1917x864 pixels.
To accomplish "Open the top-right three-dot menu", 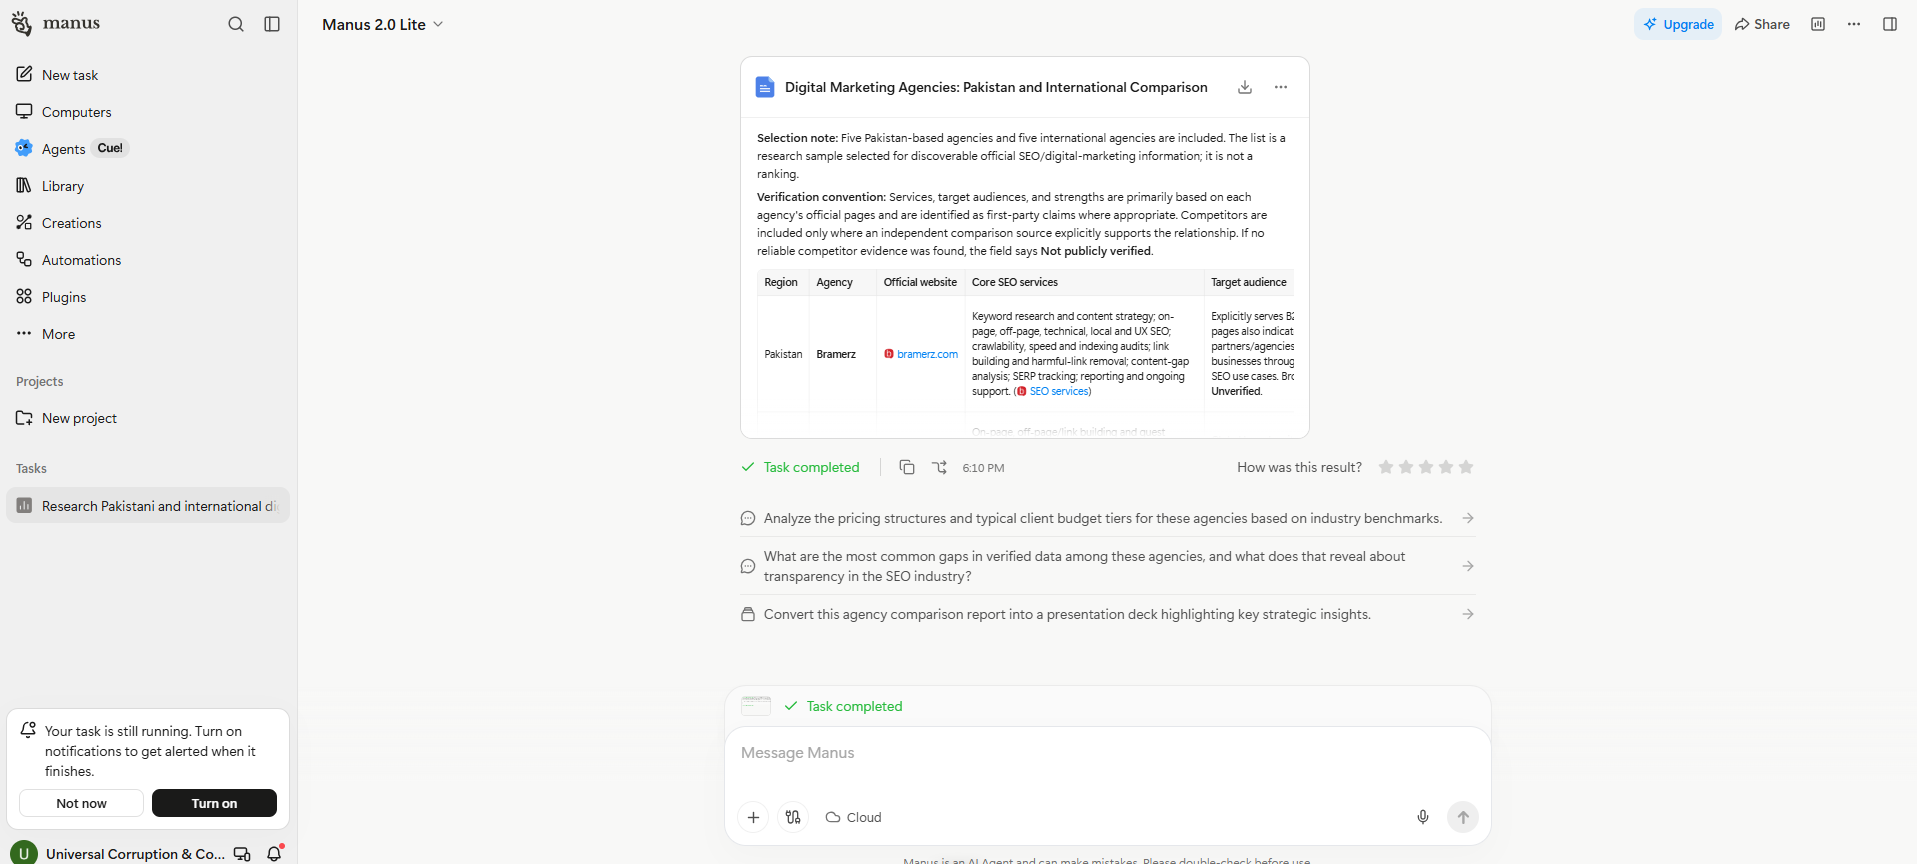I will coord(1854,24).
